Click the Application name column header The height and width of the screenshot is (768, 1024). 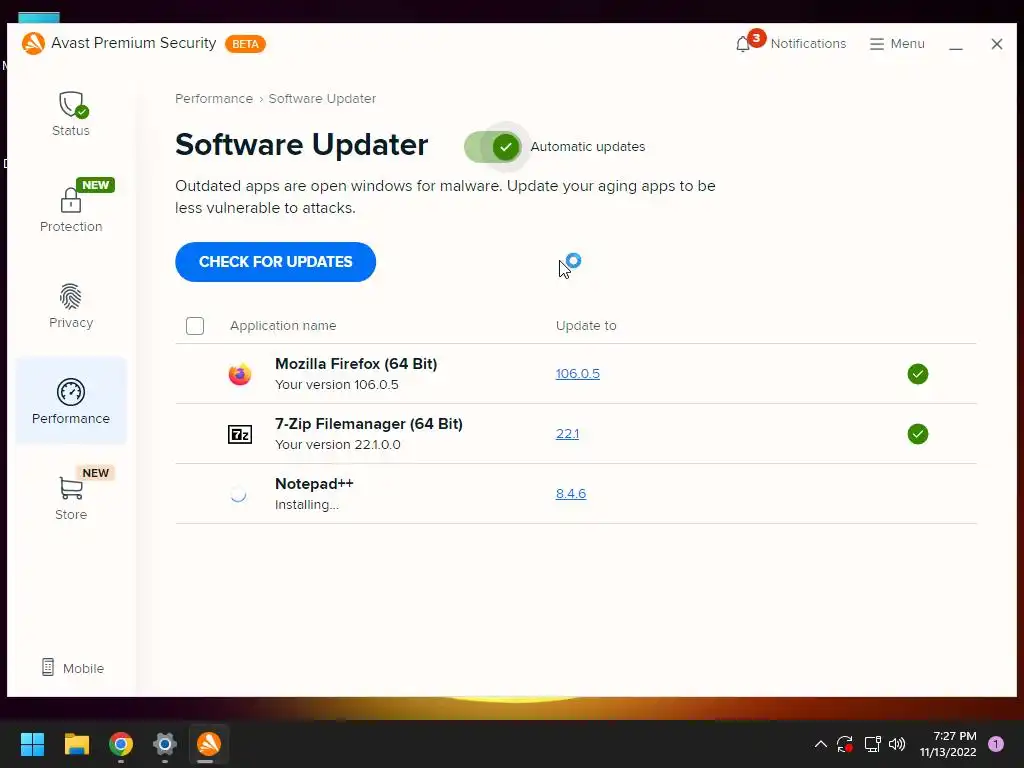click(x=283, y=325)
